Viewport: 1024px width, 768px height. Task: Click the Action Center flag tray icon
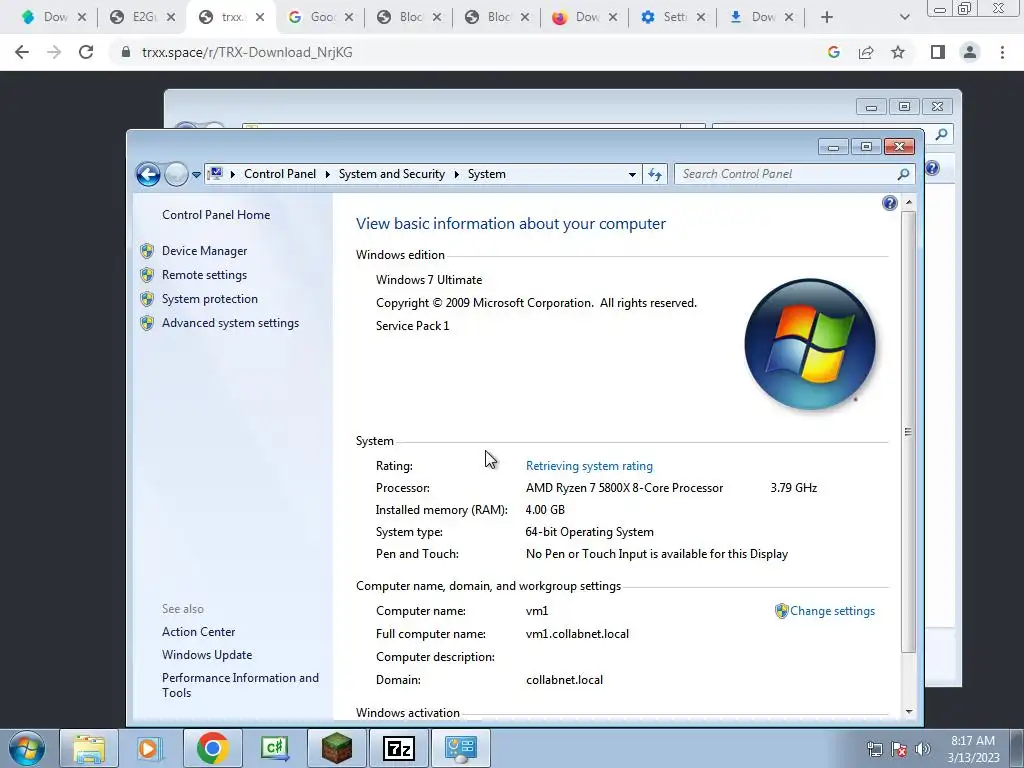click(x=899, y=749)
